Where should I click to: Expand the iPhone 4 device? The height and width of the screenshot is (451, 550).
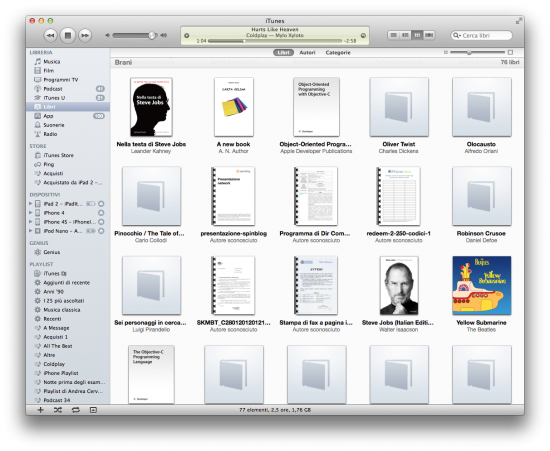[31, 213]
